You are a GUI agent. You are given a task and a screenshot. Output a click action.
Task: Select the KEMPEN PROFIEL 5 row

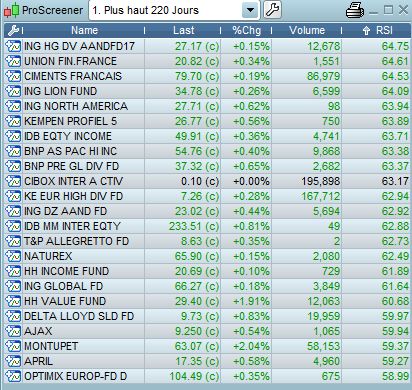[207, 121]
